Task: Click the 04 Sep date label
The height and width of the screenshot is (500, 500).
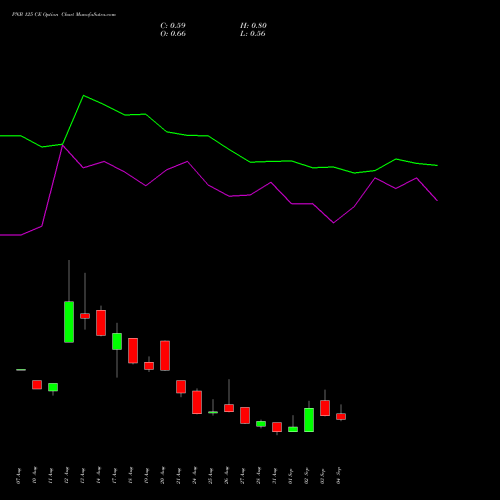Action: [339, 476]
